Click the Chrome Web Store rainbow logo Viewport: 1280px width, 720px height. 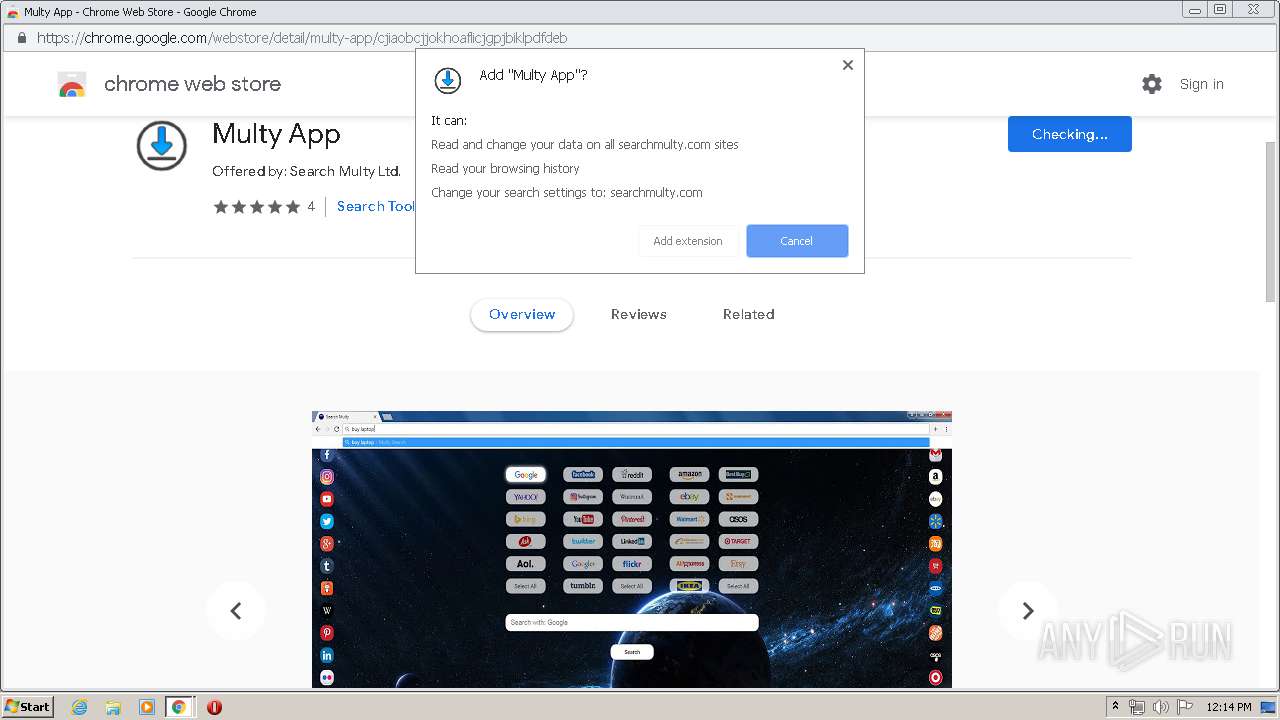[x=72, y=85]
